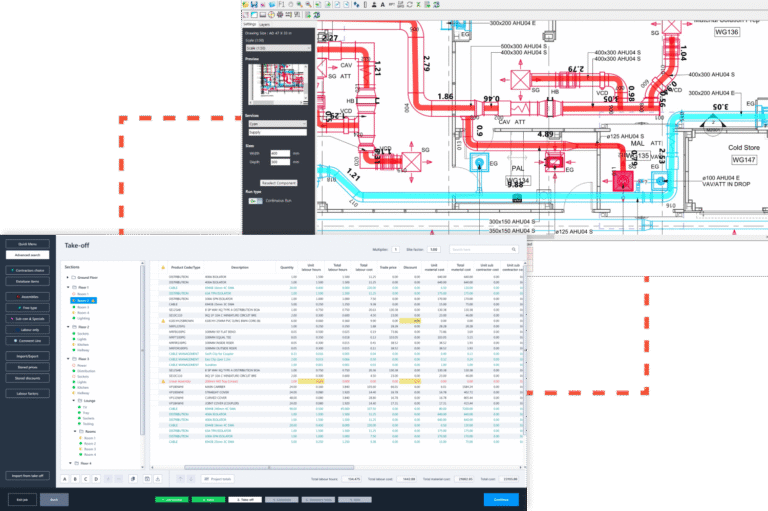Open the Quick Menu
The height and width of the screenshot is (511, 768).
coord(27,243)
